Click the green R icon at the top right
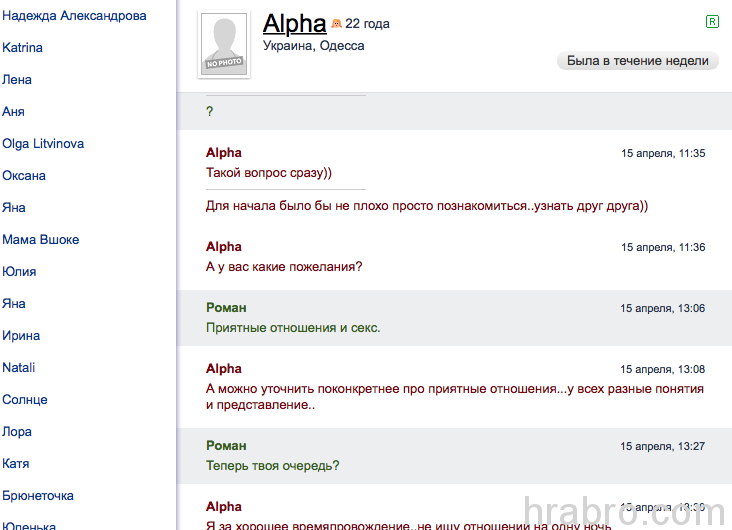The height and width of the screenshot is (530, 732). (712, 21)
